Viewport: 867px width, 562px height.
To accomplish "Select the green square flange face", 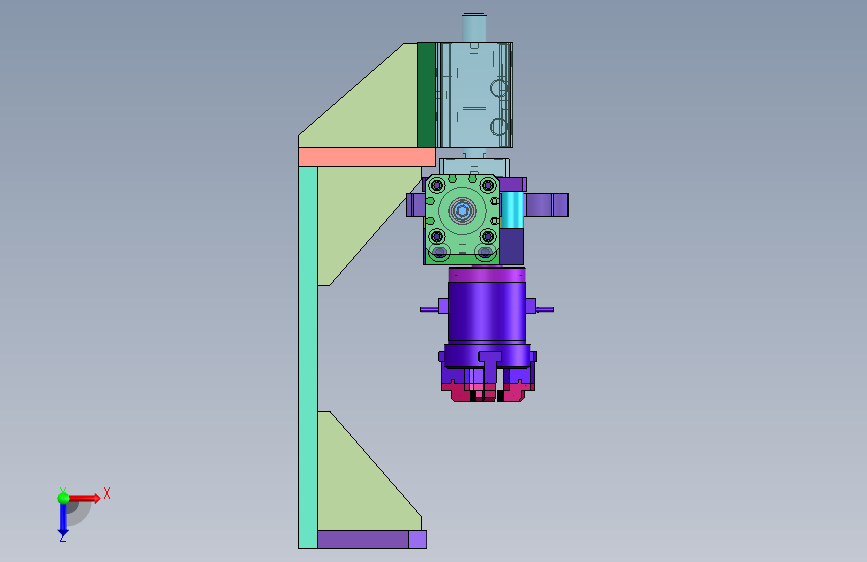I will click(462, 219).
